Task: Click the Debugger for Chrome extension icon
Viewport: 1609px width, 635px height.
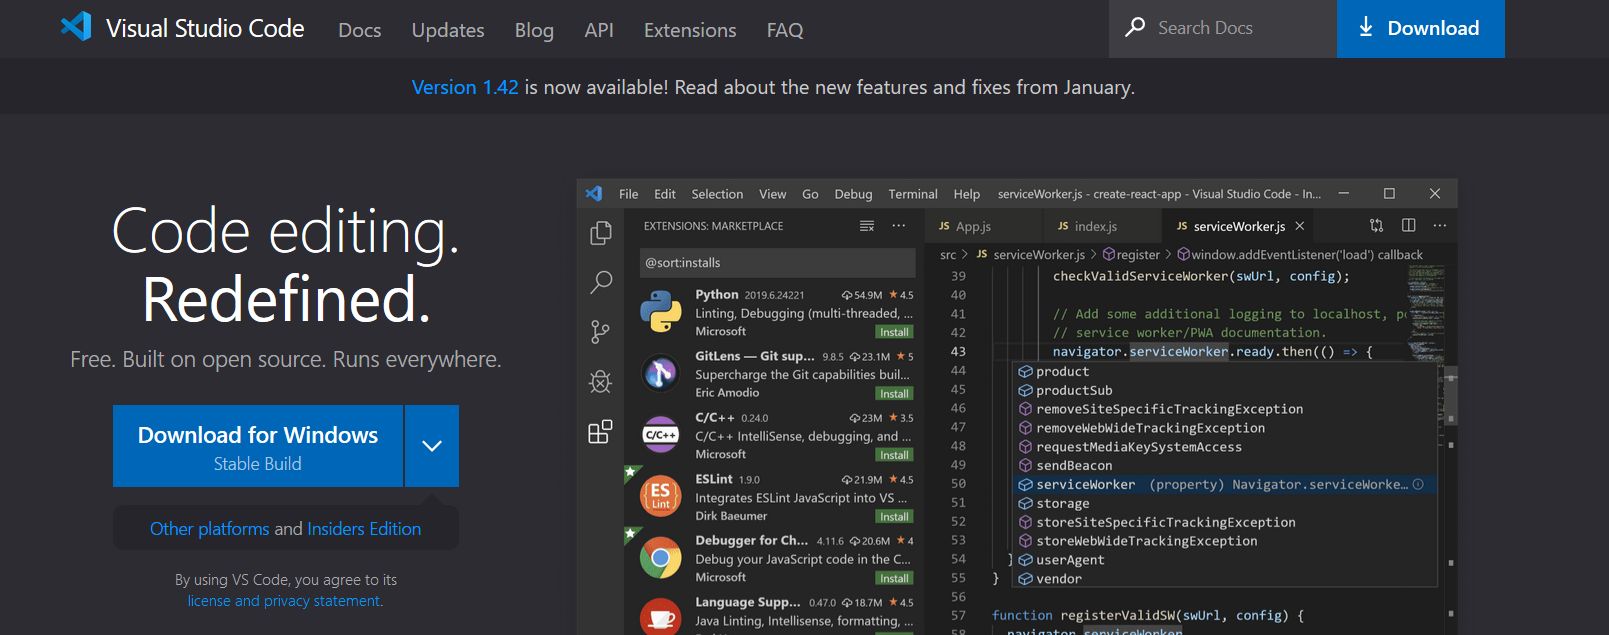Action: [660, 558]
